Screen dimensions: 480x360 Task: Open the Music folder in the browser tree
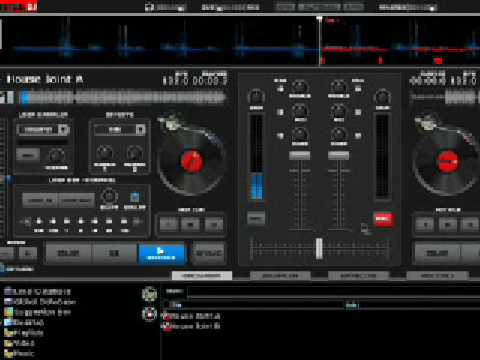coord(19,353)
